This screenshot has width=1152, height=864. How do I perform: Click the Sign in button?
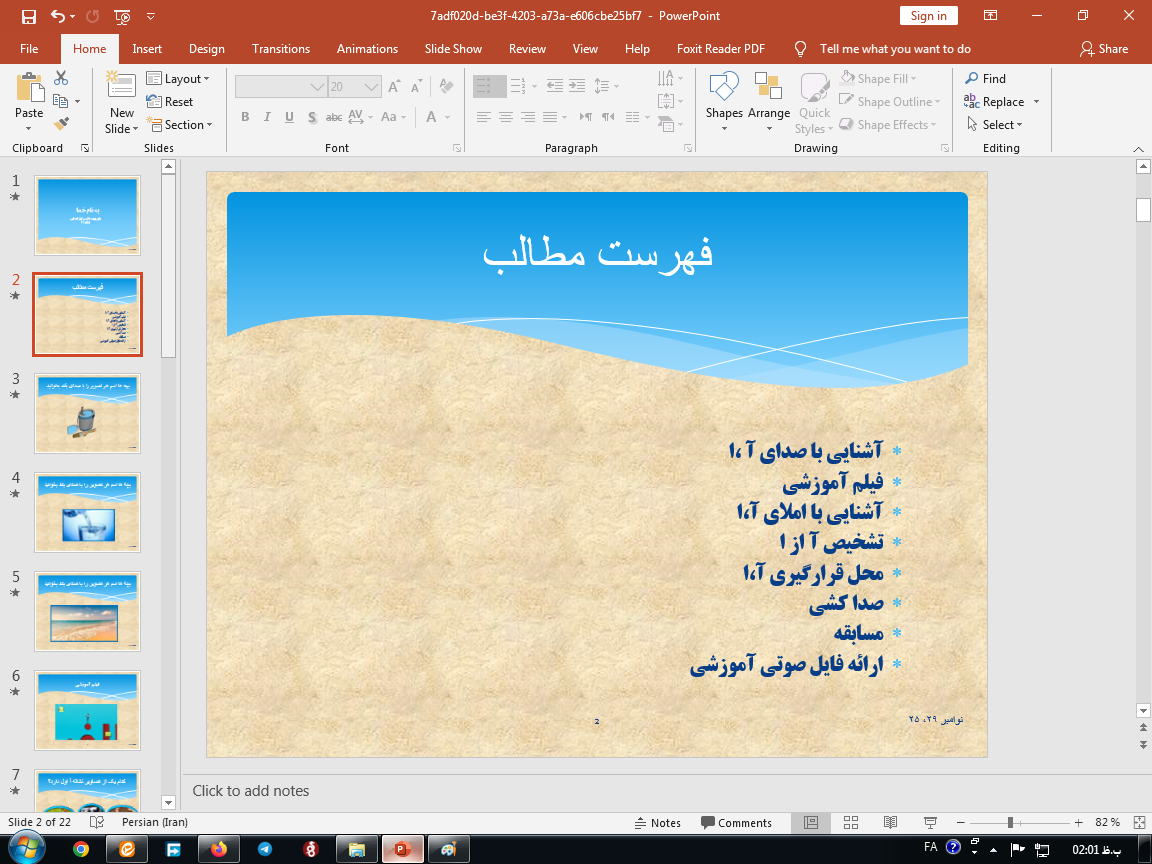pyautogui.click(x=928, y=16)
